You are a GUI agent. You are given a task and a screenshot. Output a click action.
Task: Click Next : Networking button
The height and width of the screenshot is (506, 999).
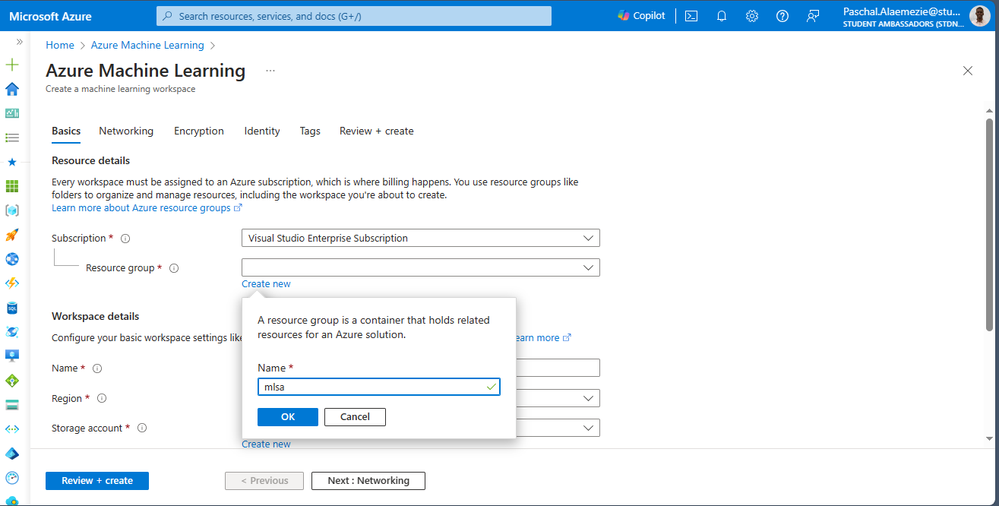(368, 481)
